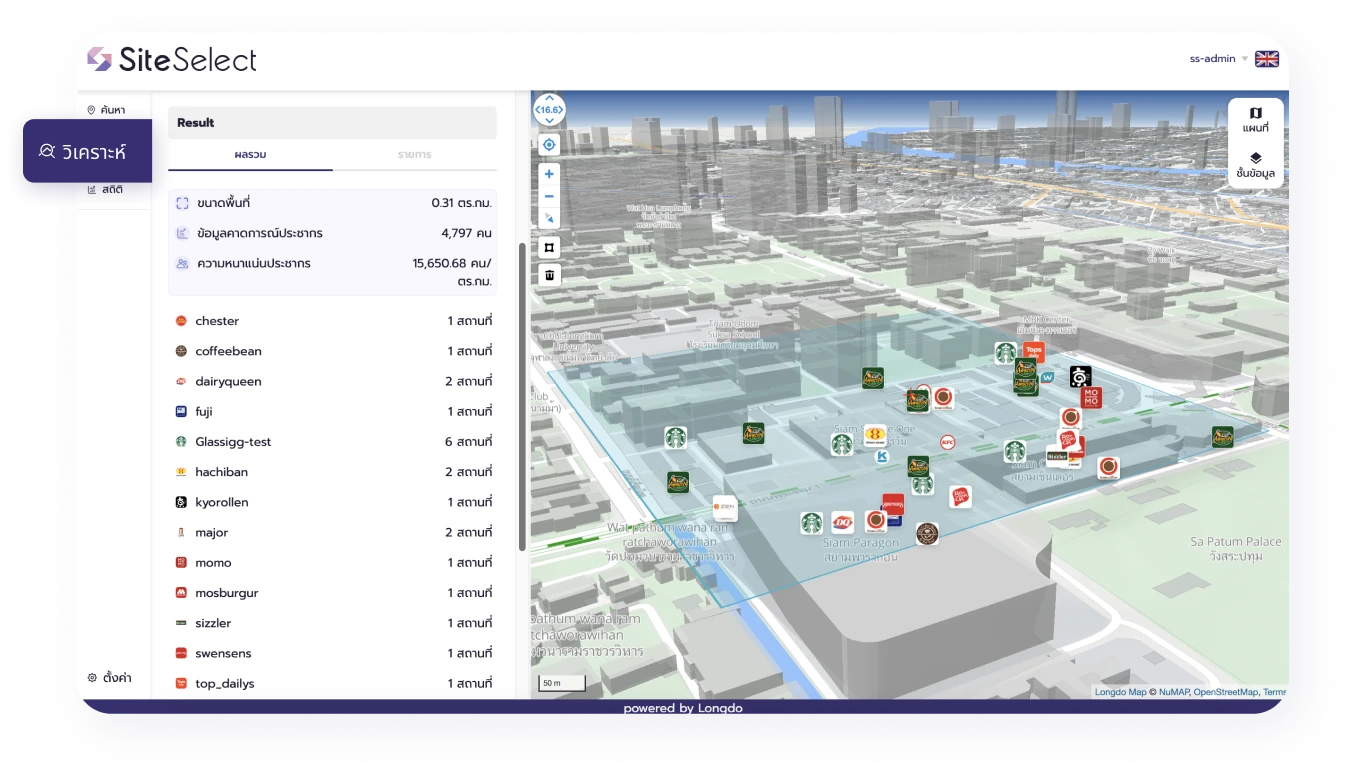Delete the drawn area with trash icon
Viewport: 1346px width, 776px height.
[x=549, y=275]
